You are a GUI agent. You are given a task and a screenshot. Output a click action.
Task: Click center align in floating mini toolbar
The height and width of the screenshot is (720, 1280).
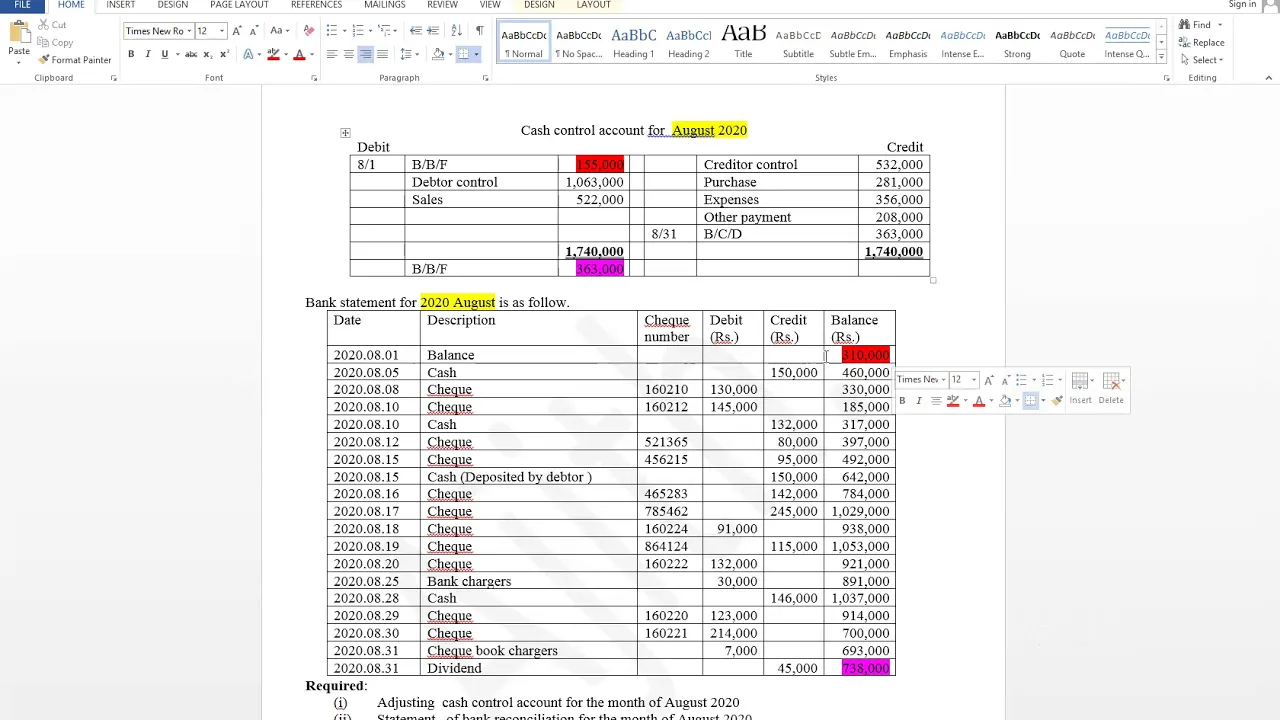[936, 400]
